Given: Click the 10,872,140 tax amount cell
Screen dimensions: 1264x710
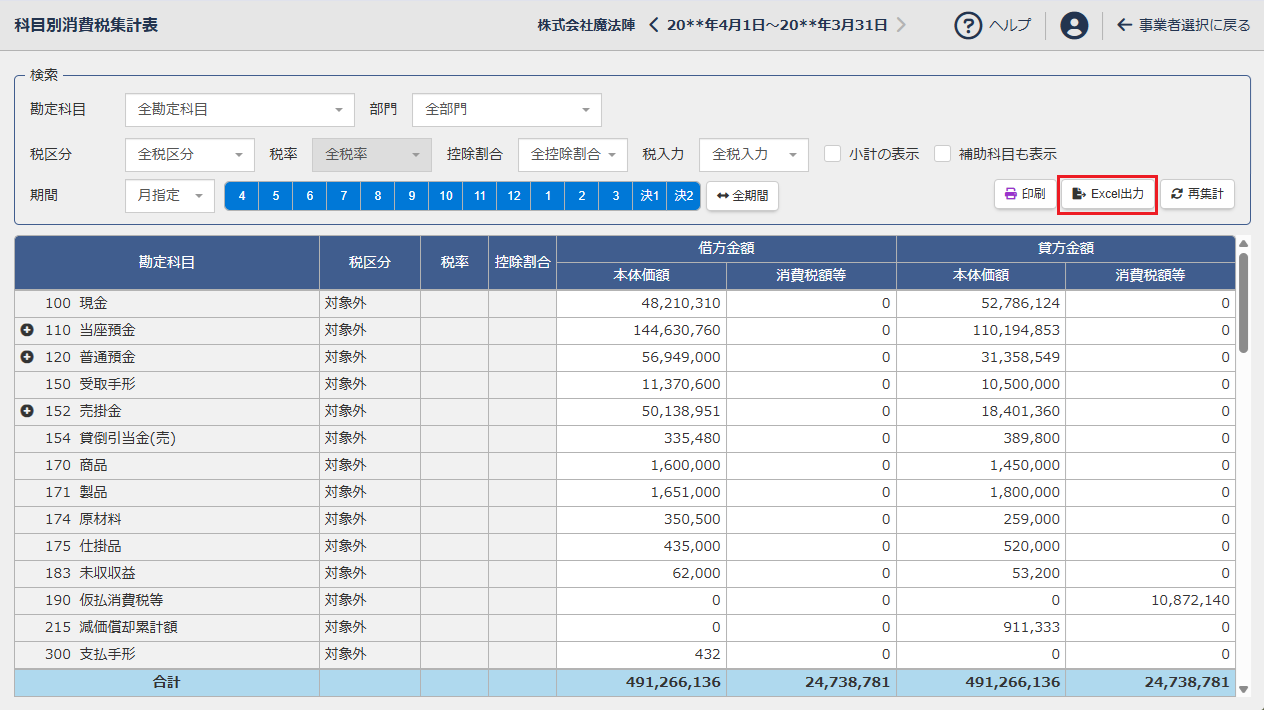Looking at the screenshot, I should pyautogui.click(x=1150, y=600).
